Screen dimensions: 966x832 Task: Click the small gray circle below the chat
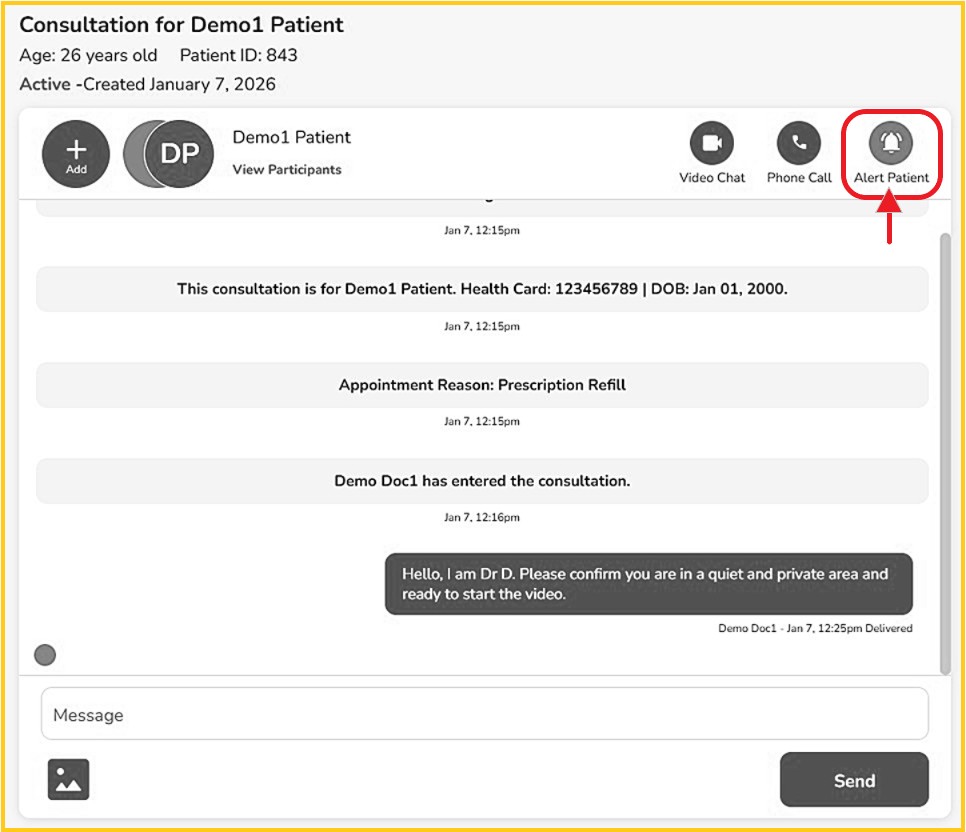click(45, 655)
